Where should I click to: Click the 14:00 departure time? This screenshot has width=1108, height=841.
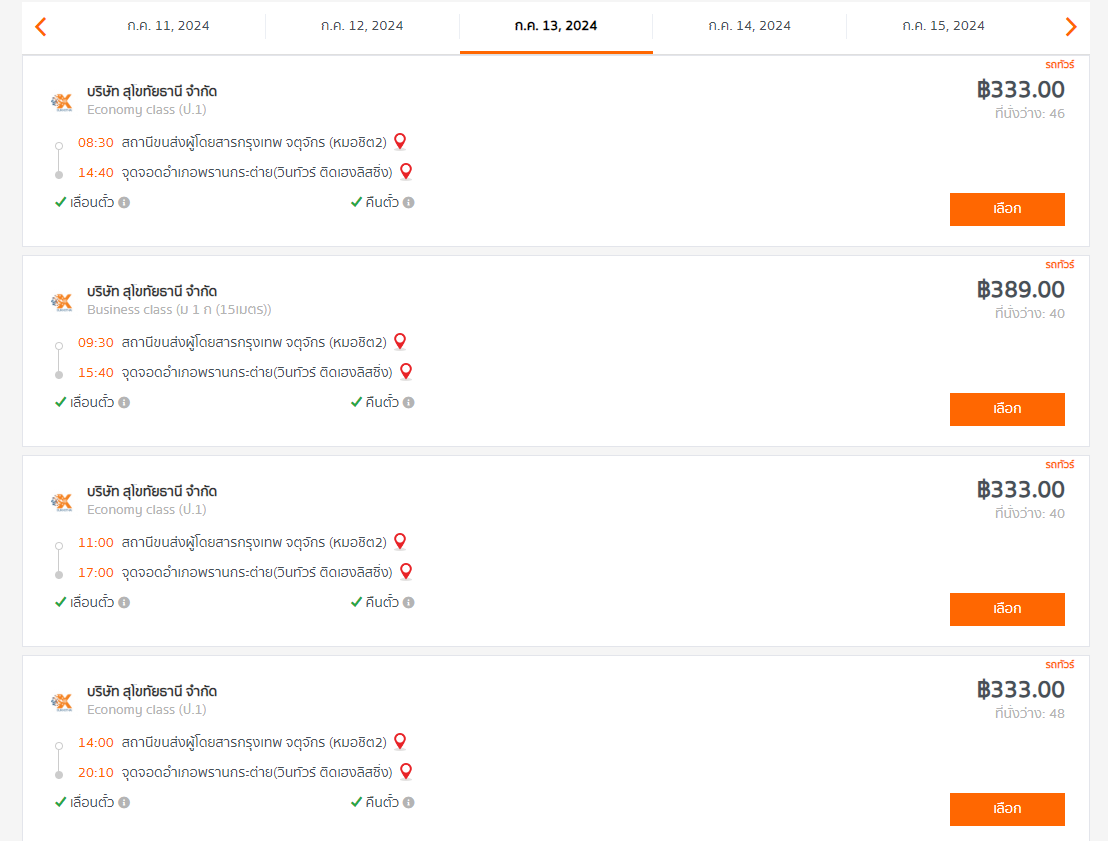95,743
